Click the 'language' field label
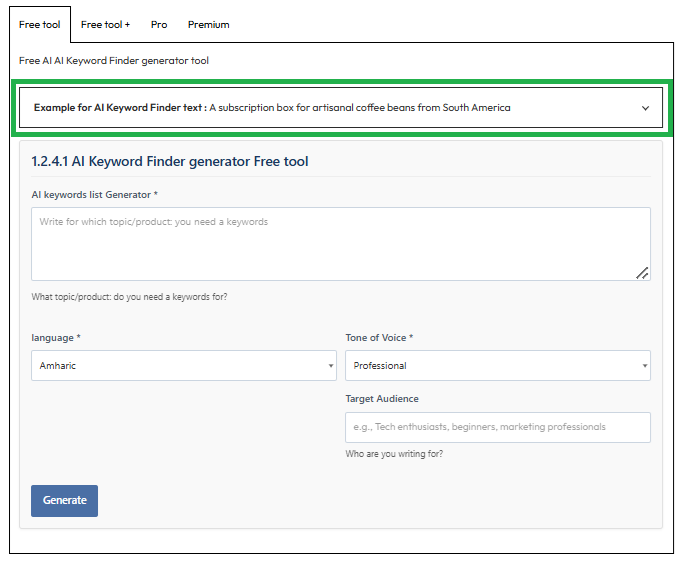Image resolution: width=685 pixels, height=568 pixels. point(56,338)
